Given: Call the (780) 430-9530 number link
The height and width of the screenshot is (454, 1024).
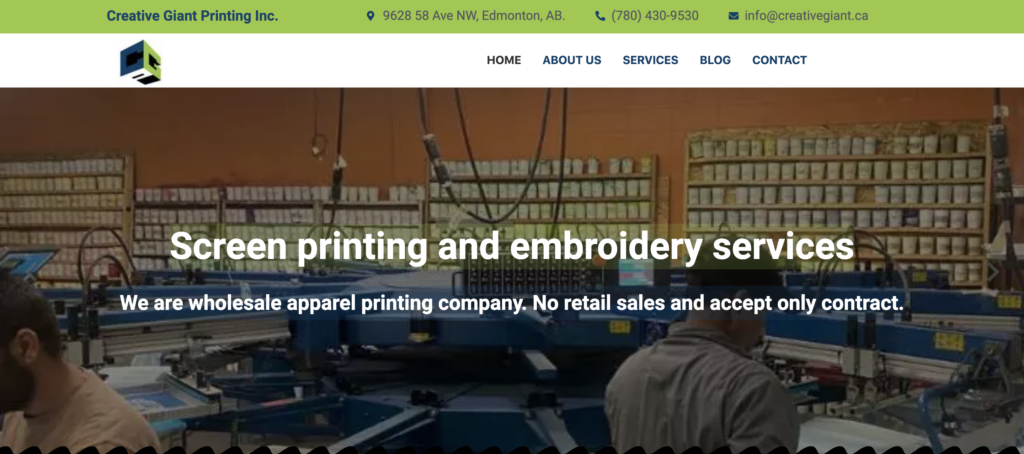Looking at the screenshot, I should (655, 16).
